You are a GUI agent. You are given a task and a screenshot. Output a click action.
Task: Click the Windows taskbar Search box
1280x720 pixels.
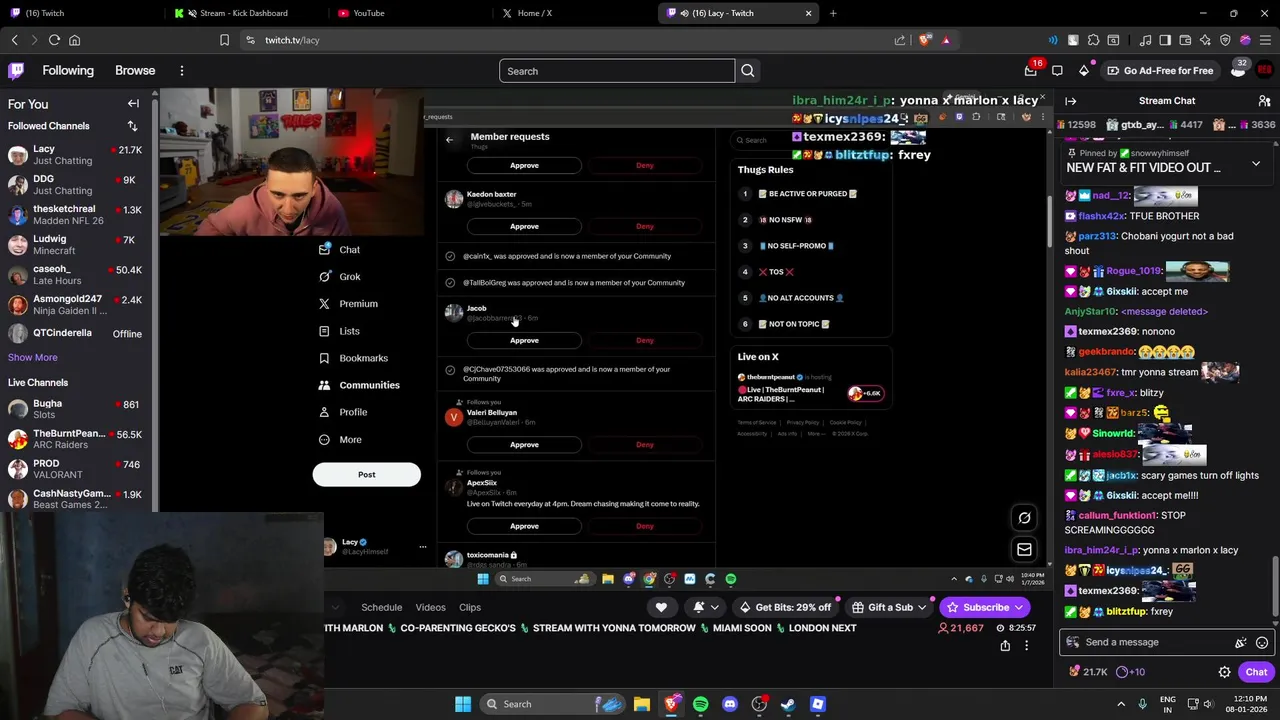(x=550, y=704)
